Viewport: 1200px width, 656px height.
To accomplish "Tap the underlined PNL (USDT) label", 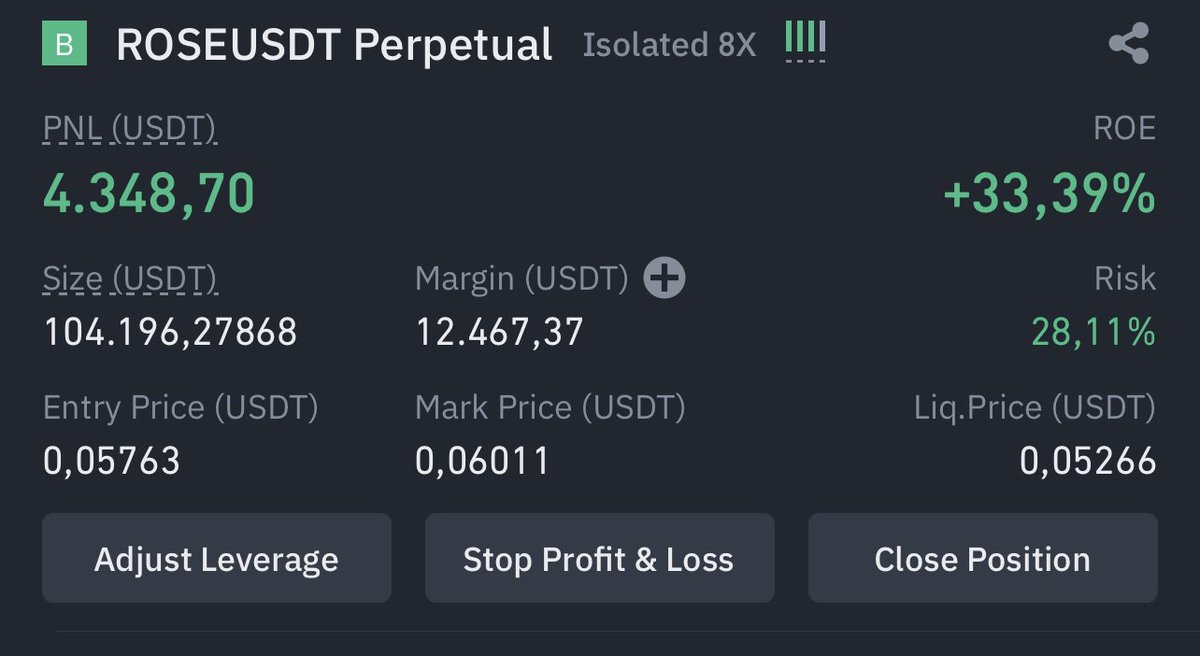I will (129, 129).
